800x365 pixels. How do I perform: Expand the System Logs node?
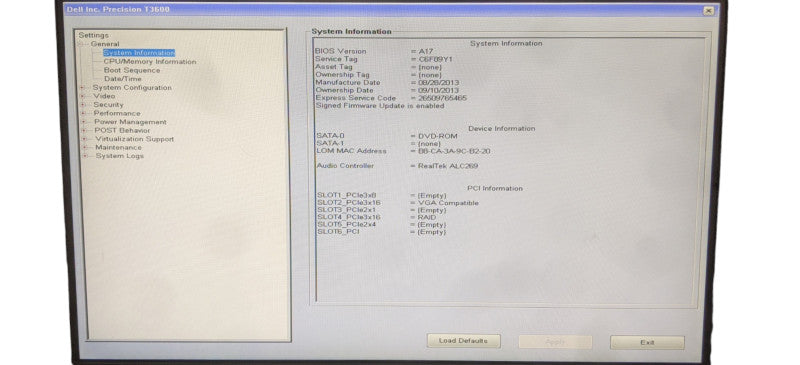click(85, 156)
